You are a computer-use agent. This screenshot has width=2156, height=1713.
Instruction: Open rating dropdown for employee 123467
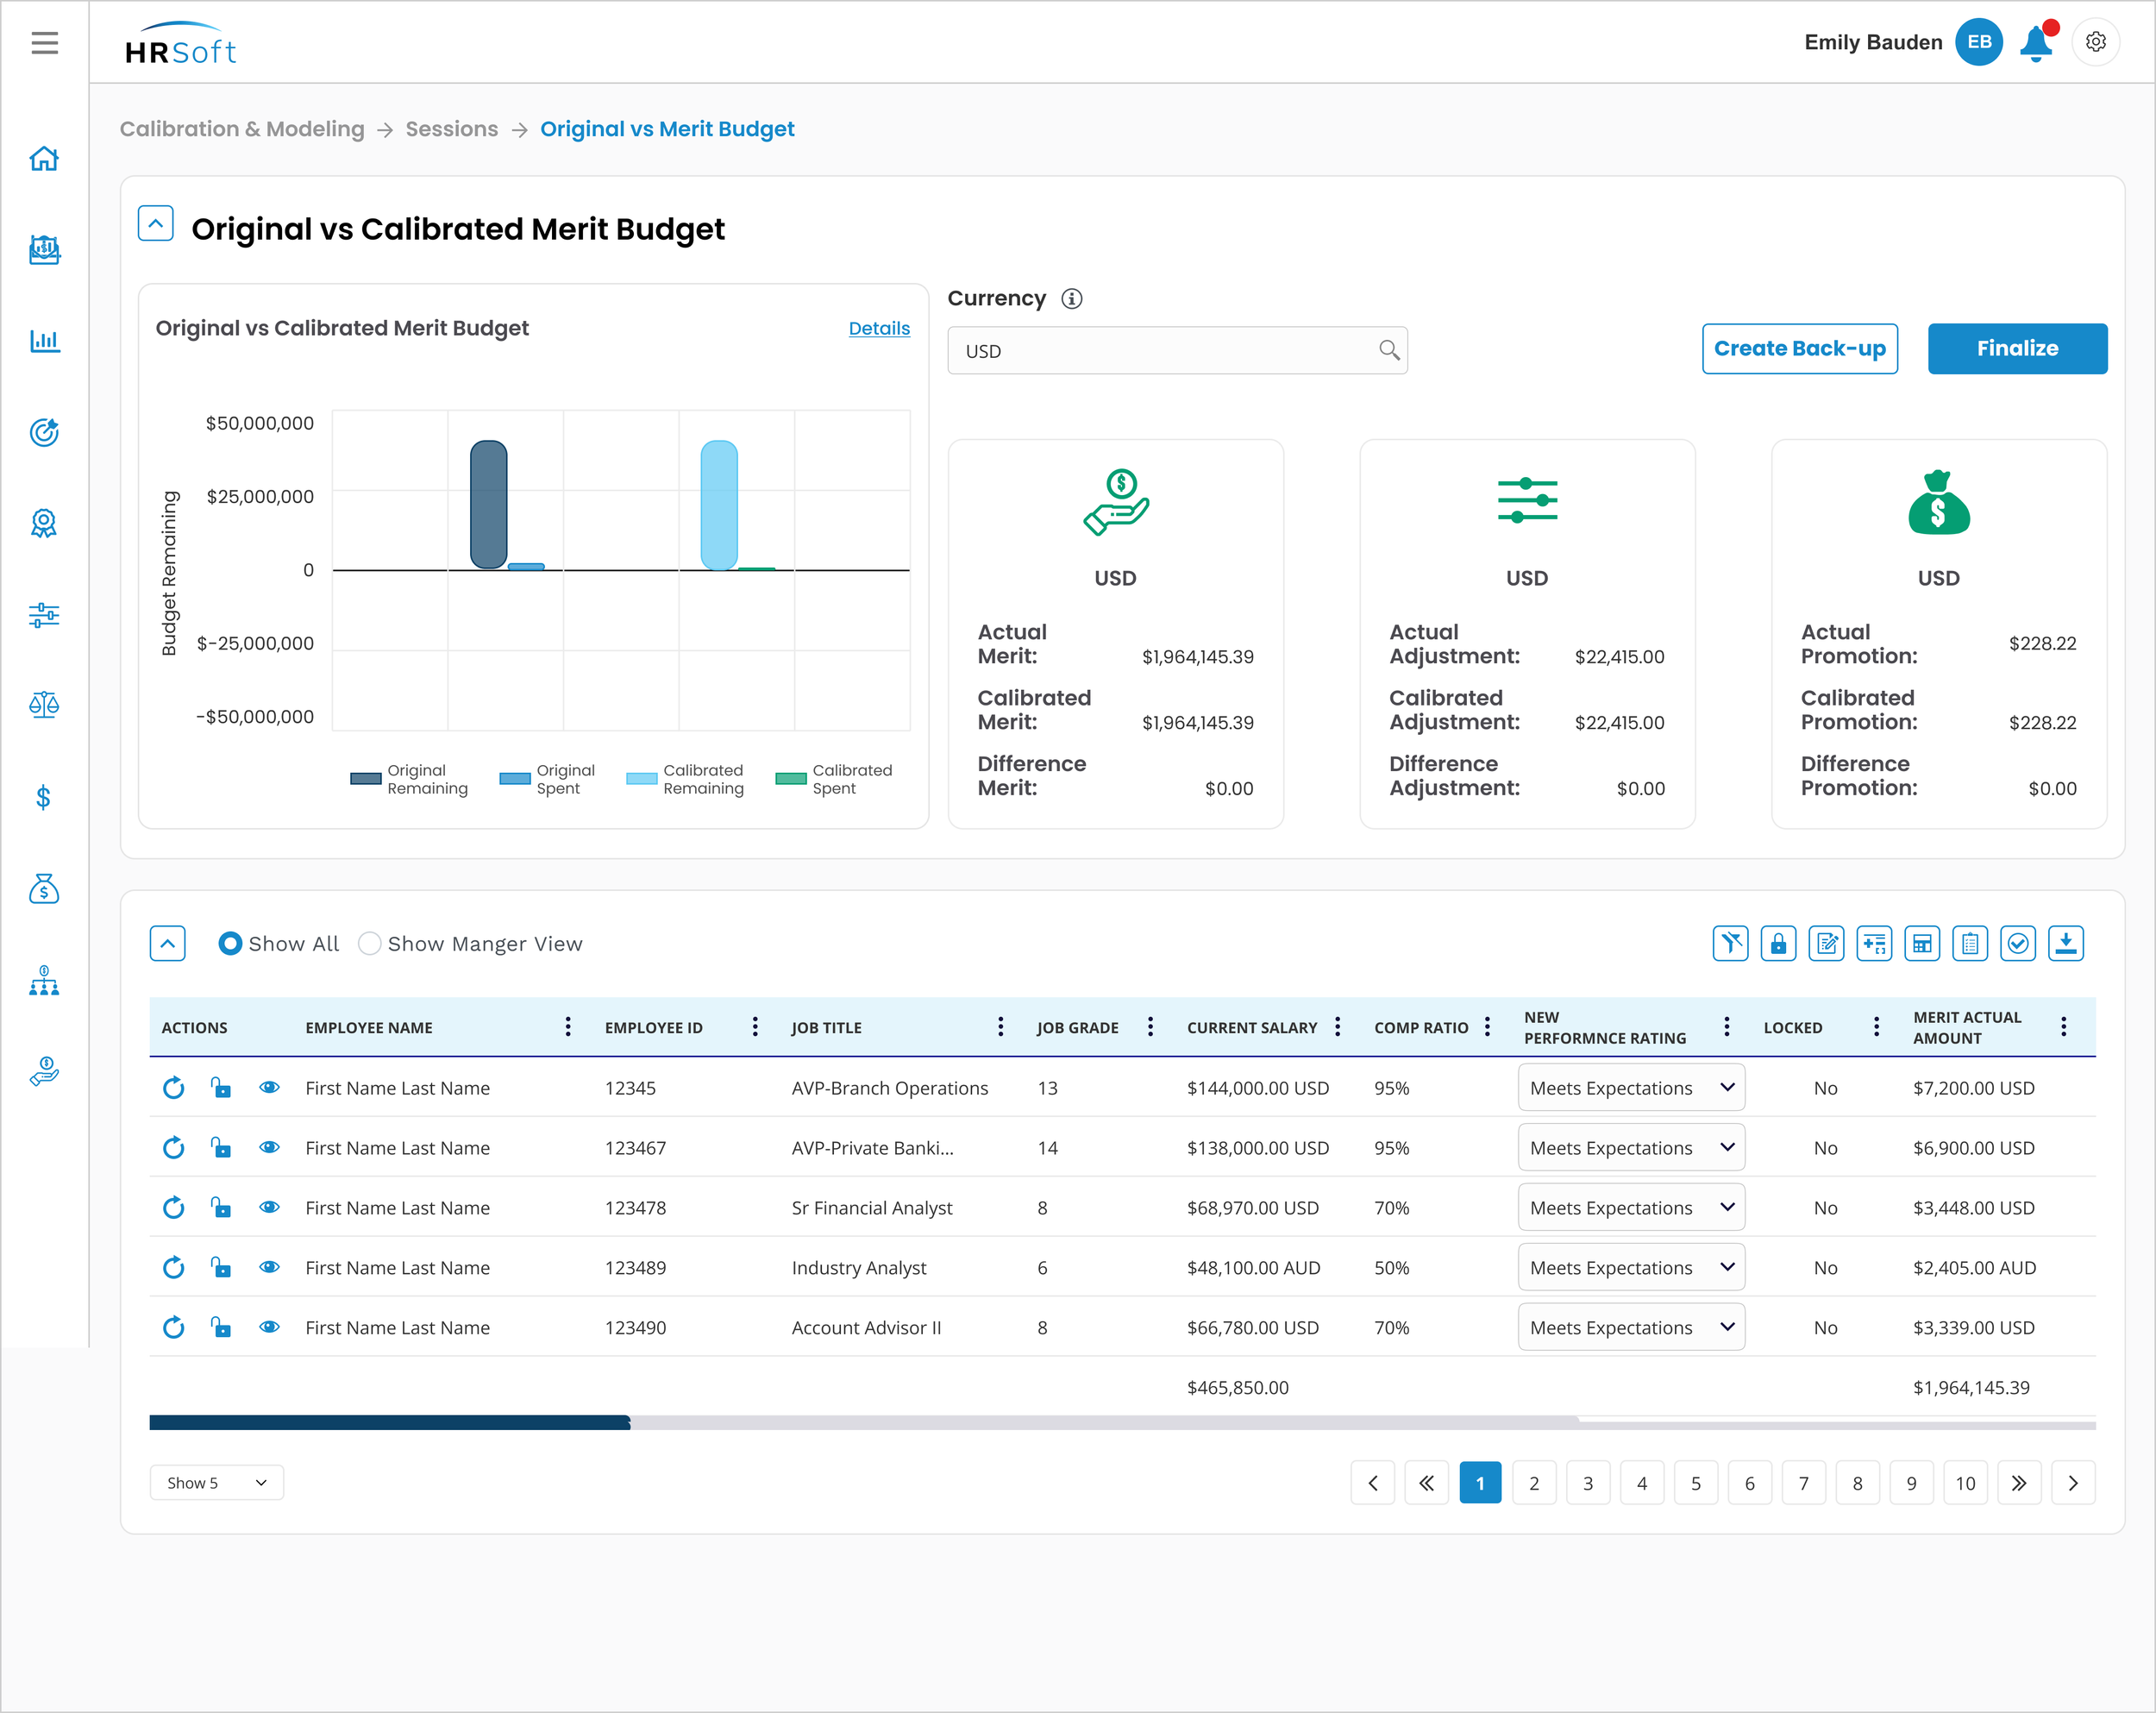[x=1631, y=1147]
